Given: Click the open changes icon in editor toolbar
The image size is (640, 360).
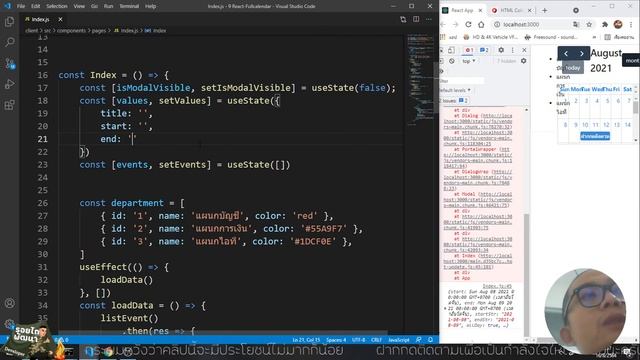Looking at the screenshot, I should tap(403, 19).
